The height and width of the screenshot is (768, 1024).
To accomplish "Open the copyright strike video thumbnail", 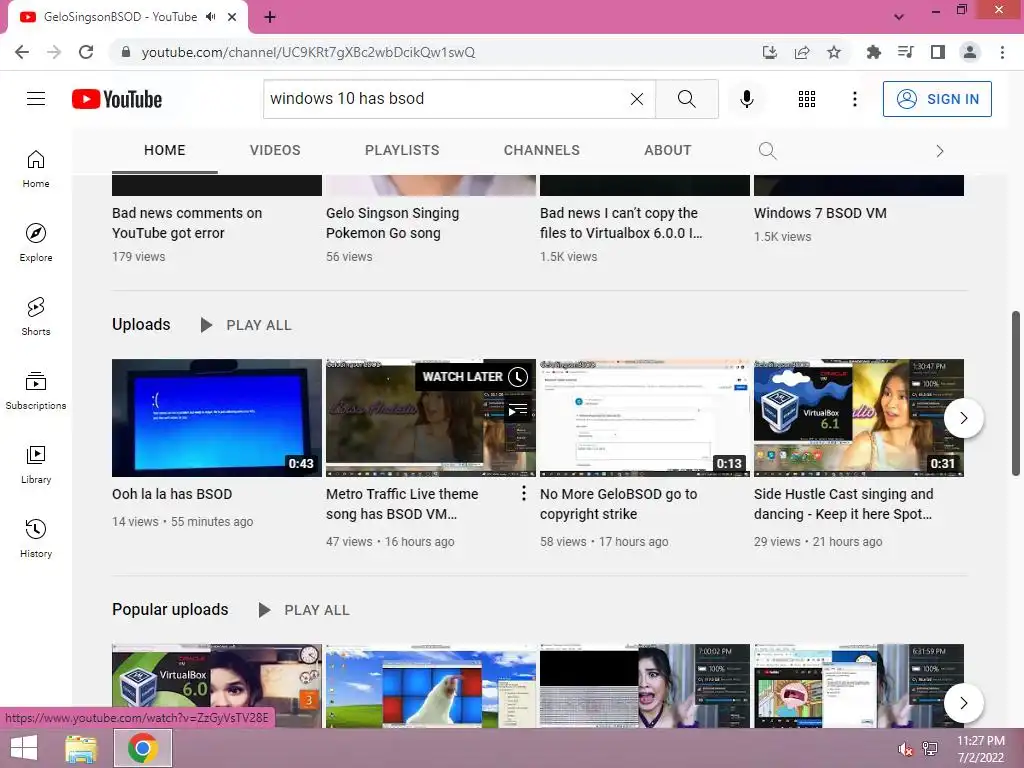I will pos(645,418).
